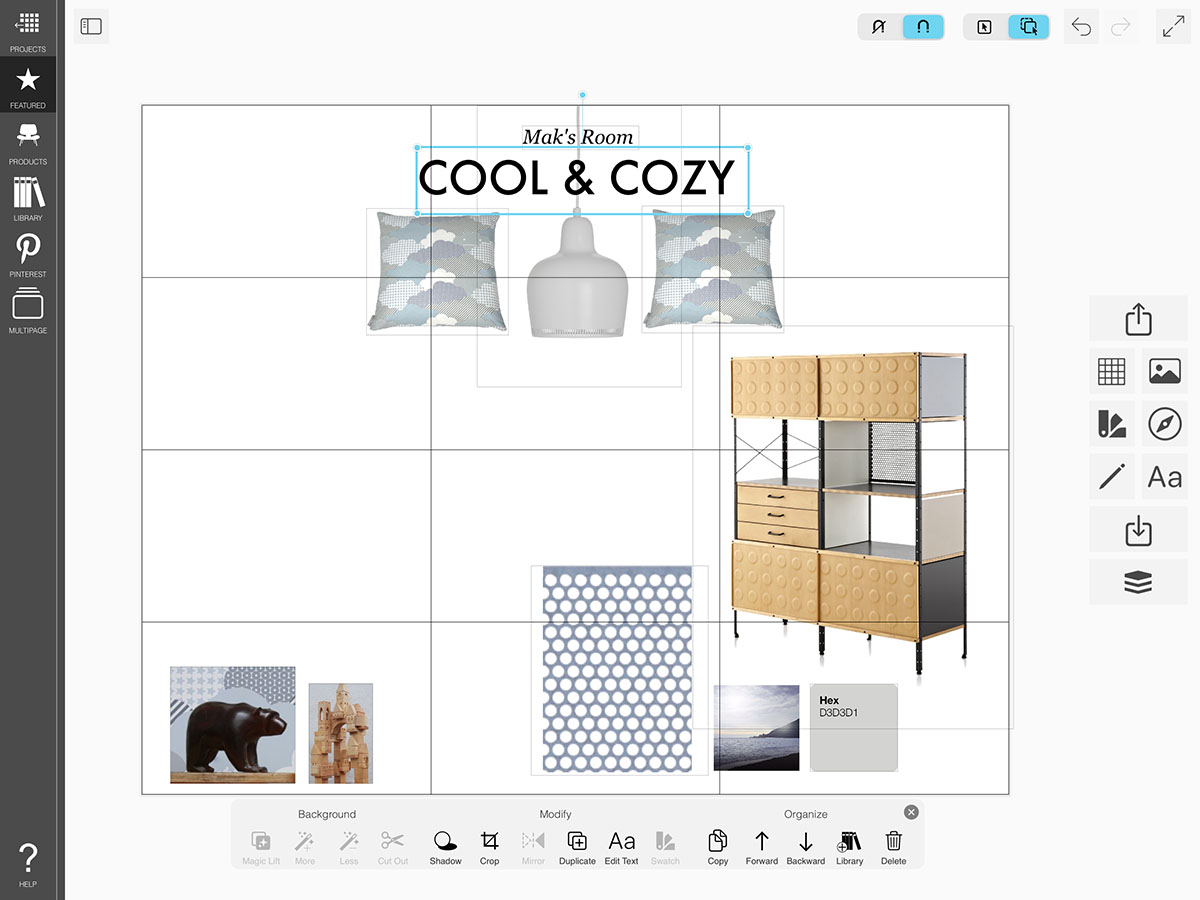The height and width of the screenshot is (900, 1200).
Task: Open the Library tab in sidebar
Action: coord(28,197)
